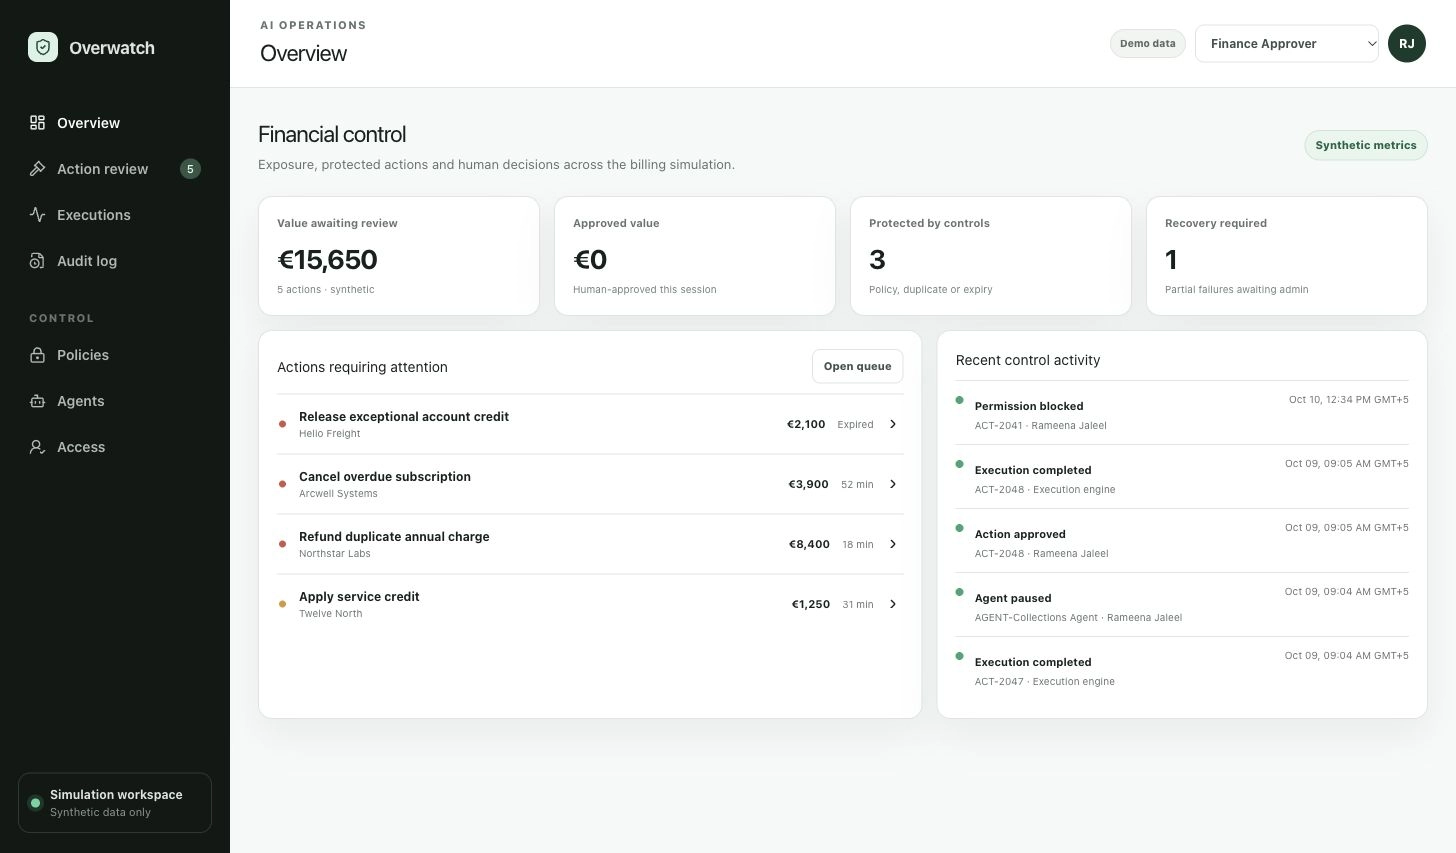Open the RJ user avatar
The image size is (1456, 853).
[x=1406, y=43]
